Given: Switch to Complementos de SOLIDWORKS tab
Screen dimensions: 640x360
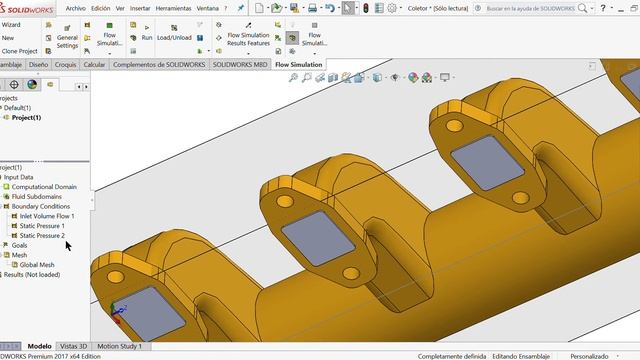Looking at the screenshot, I should coord(159,64).
